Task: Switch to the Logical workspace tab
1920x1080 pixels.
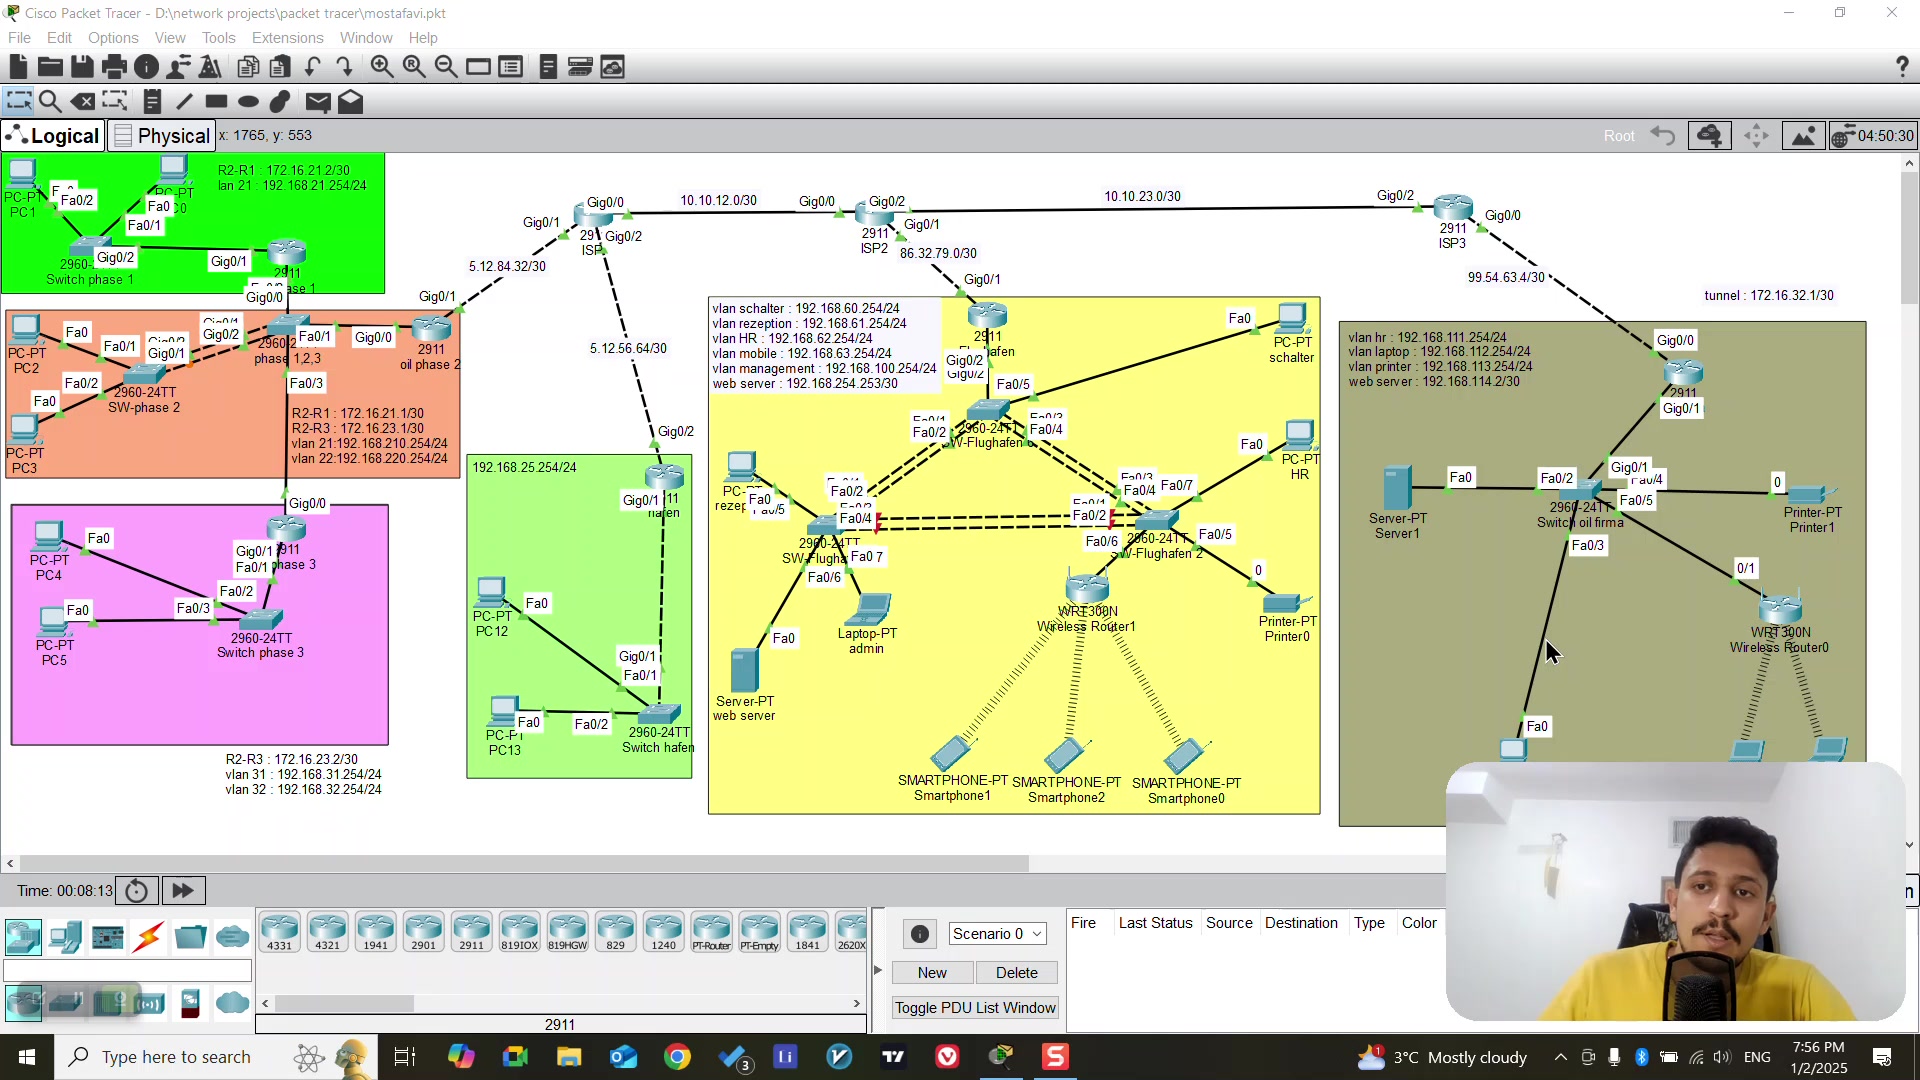Action: pos(53,136)
